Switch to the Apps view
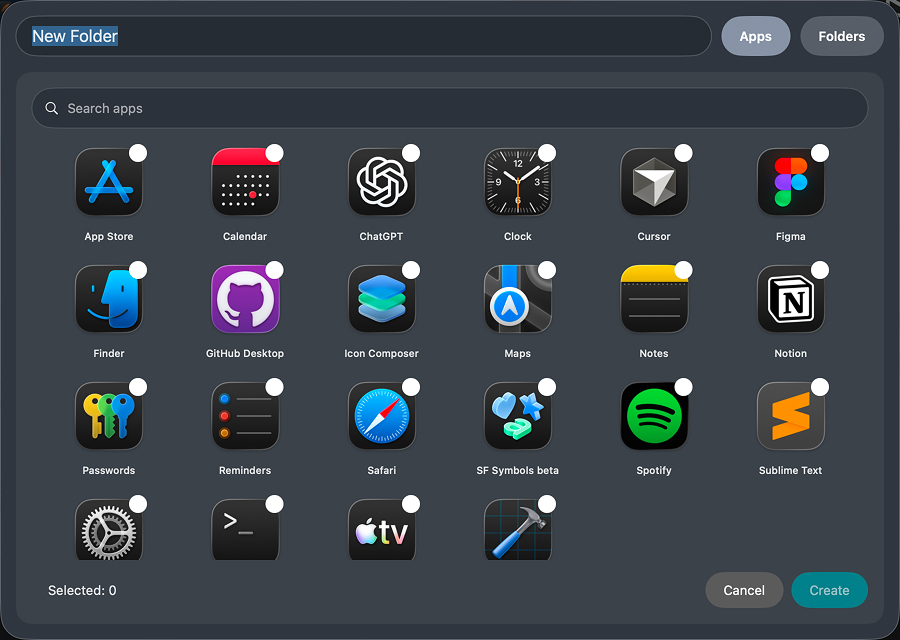 (755, 36)
